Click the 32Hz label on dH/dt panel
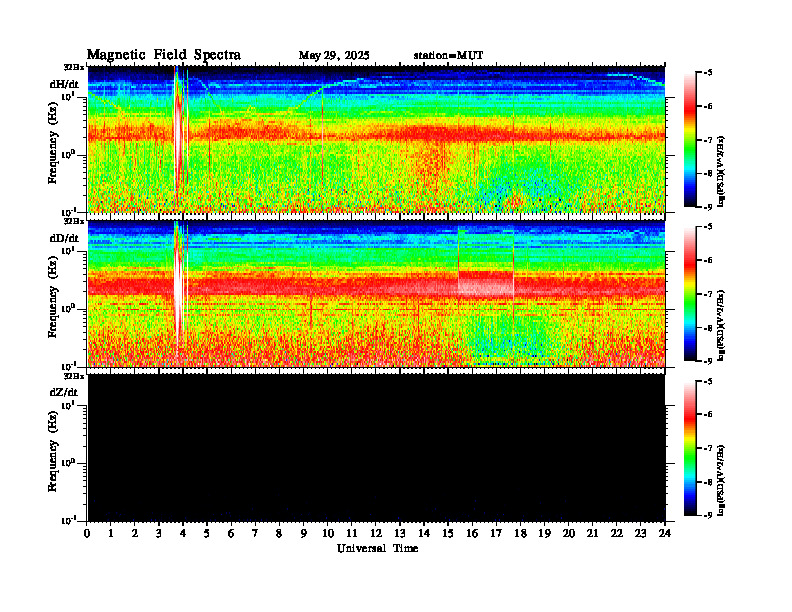 tap(74, 67)
